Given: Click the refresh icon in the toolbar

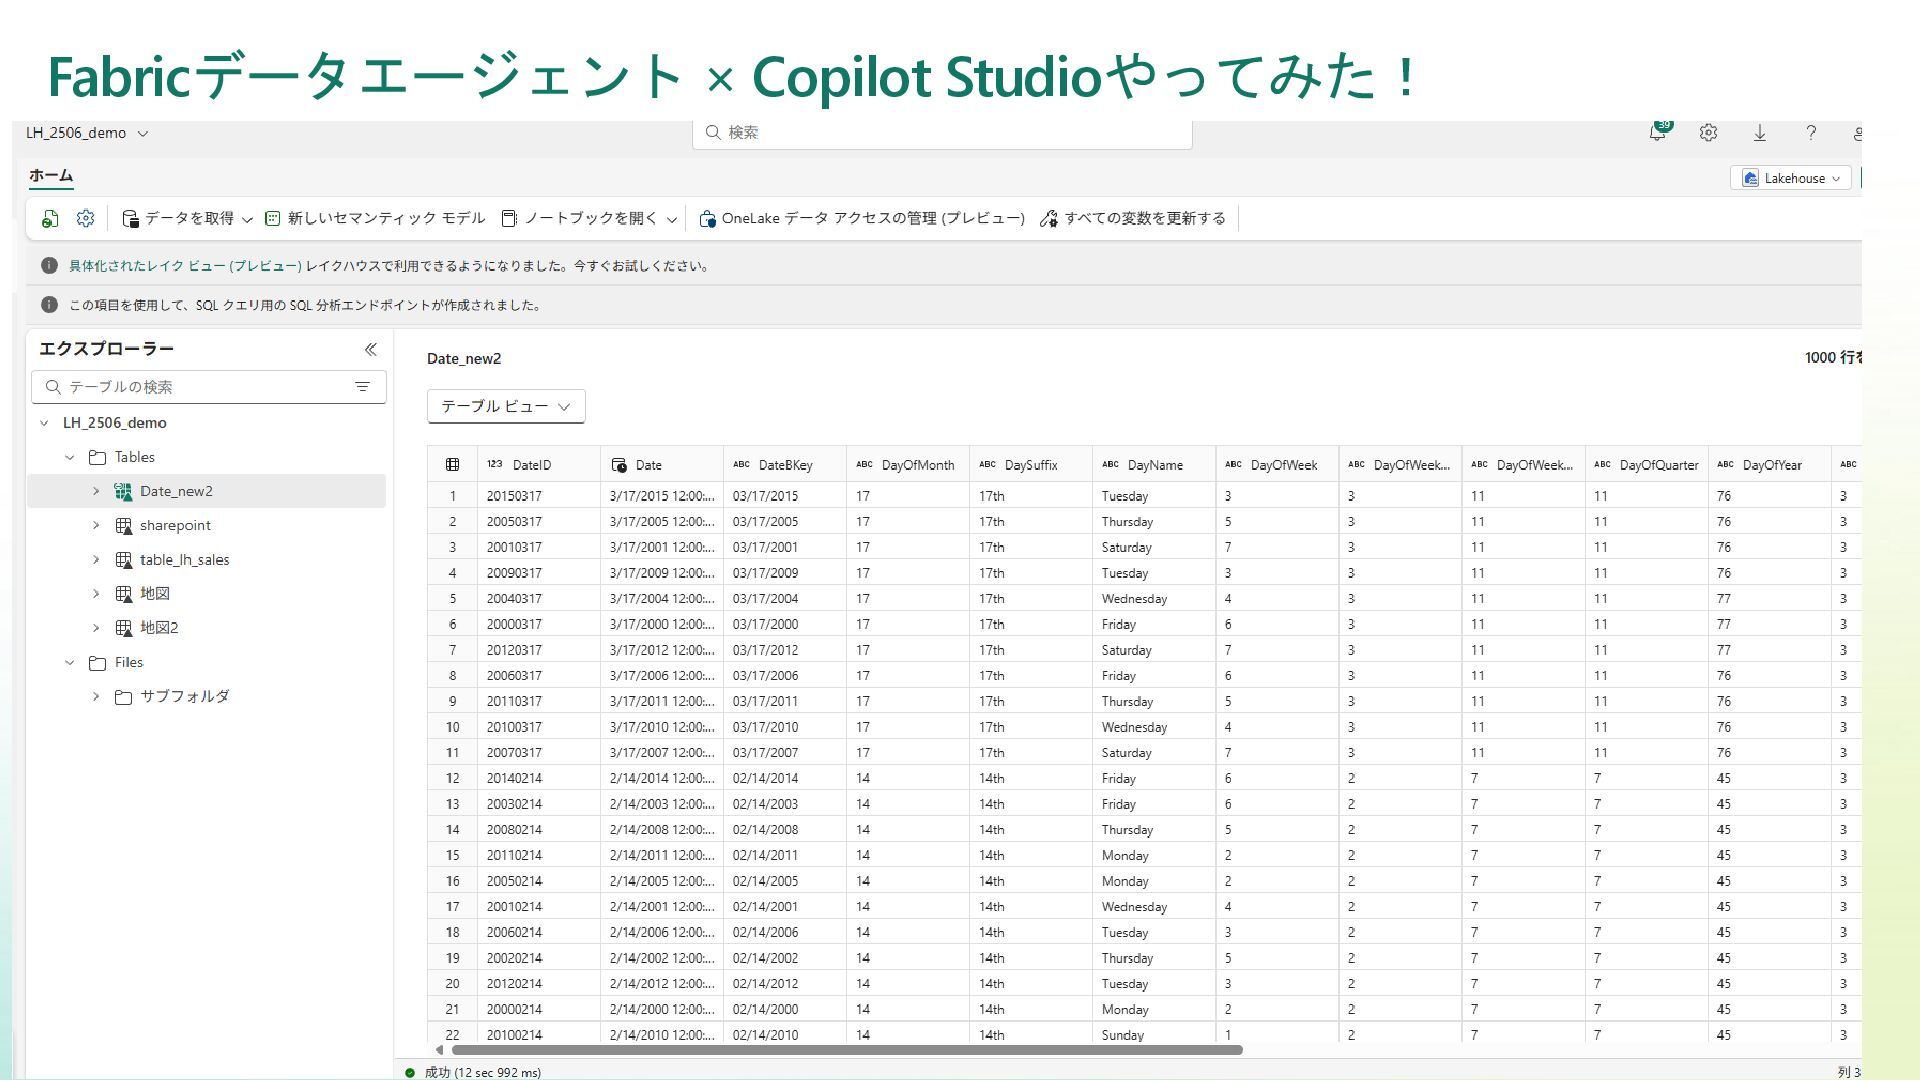Looking at the screenshot, I should (50, 218).
